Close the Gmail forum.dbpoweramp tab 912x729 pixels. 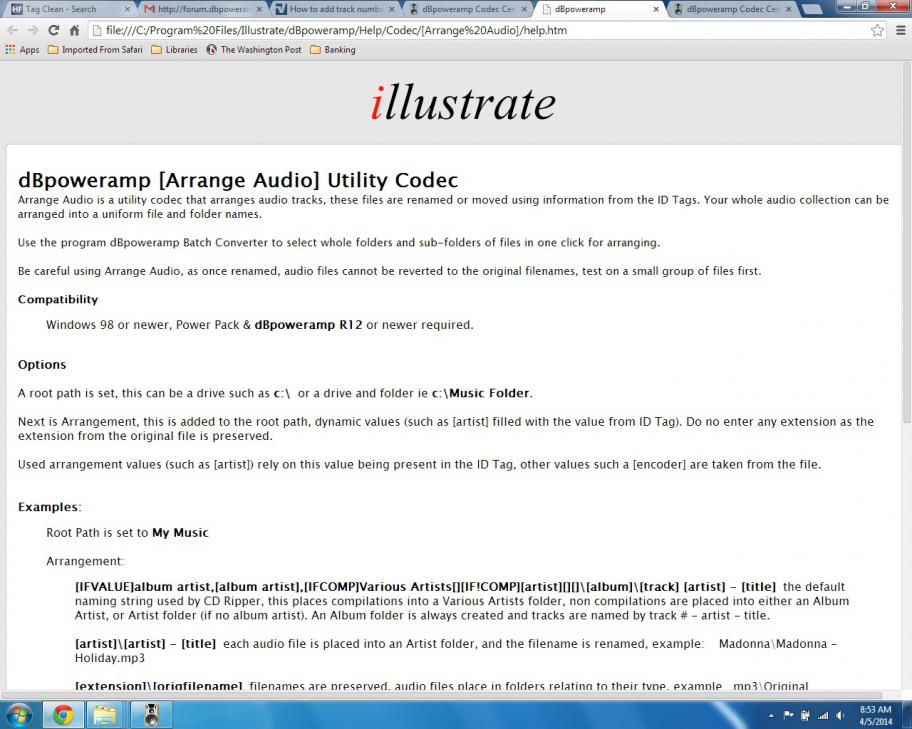(x=259, y=9)
